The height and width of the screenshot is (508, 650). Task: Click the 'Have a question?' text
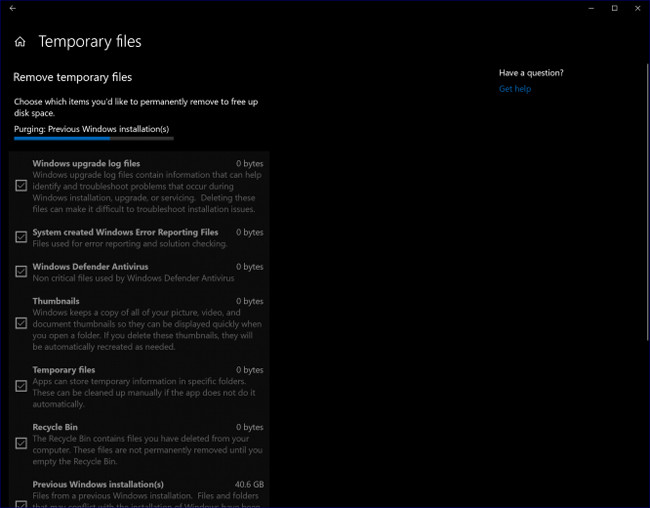coord(531,73)
